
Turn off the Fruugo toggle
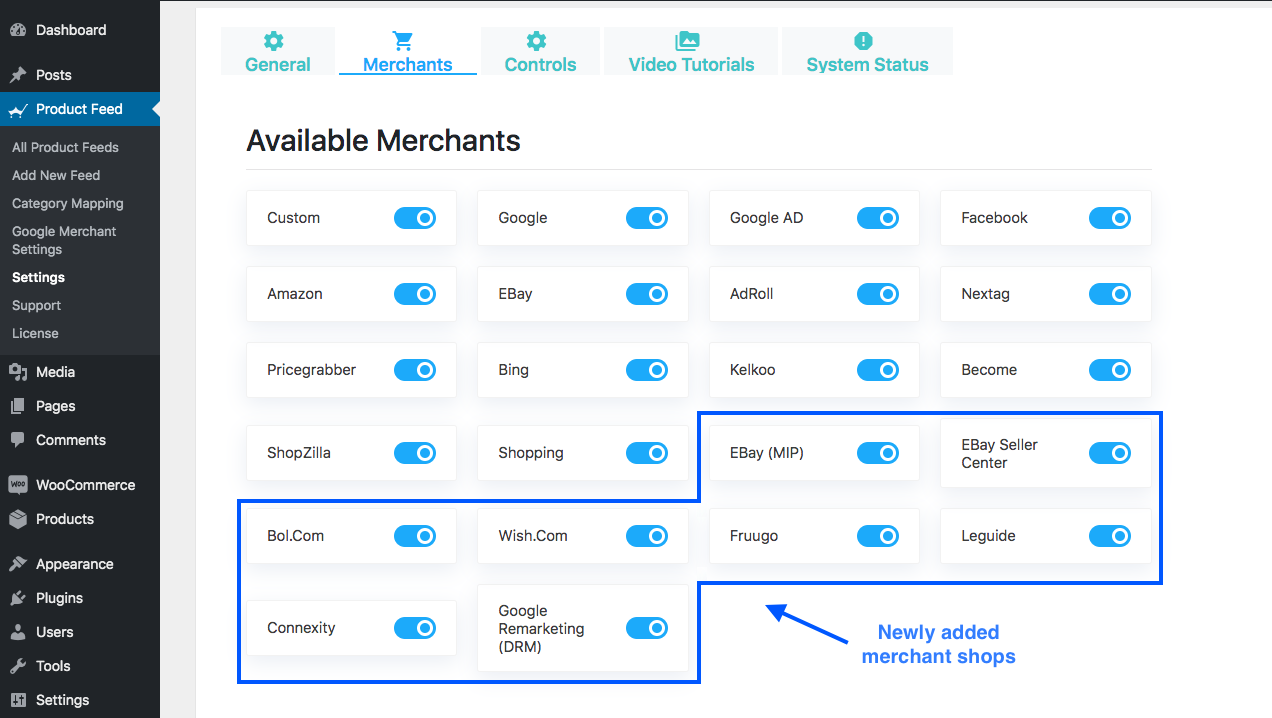point(878,536)
